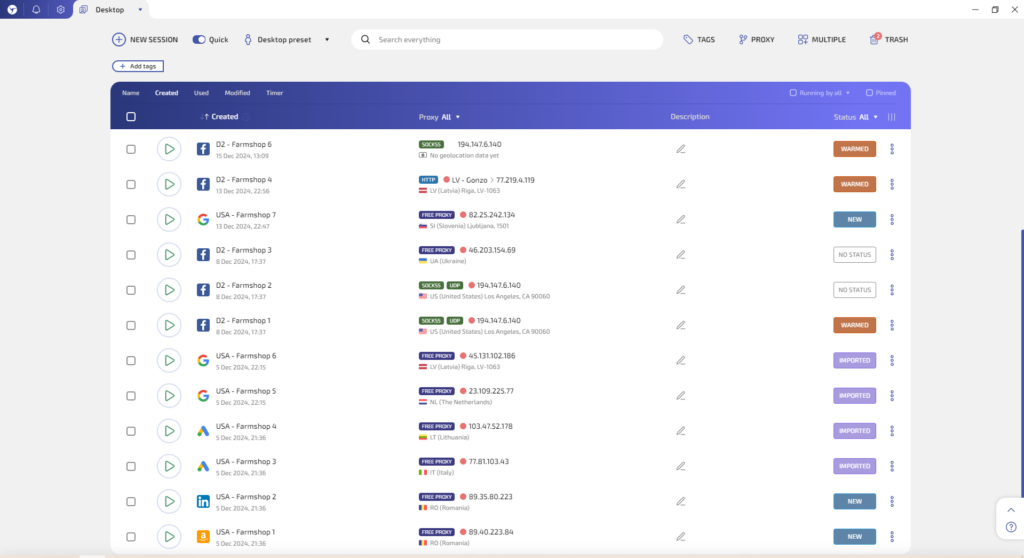Viewport: 1024px width, 558px height.
Task: Sort by the Modified tab
Action: (237, 93)
